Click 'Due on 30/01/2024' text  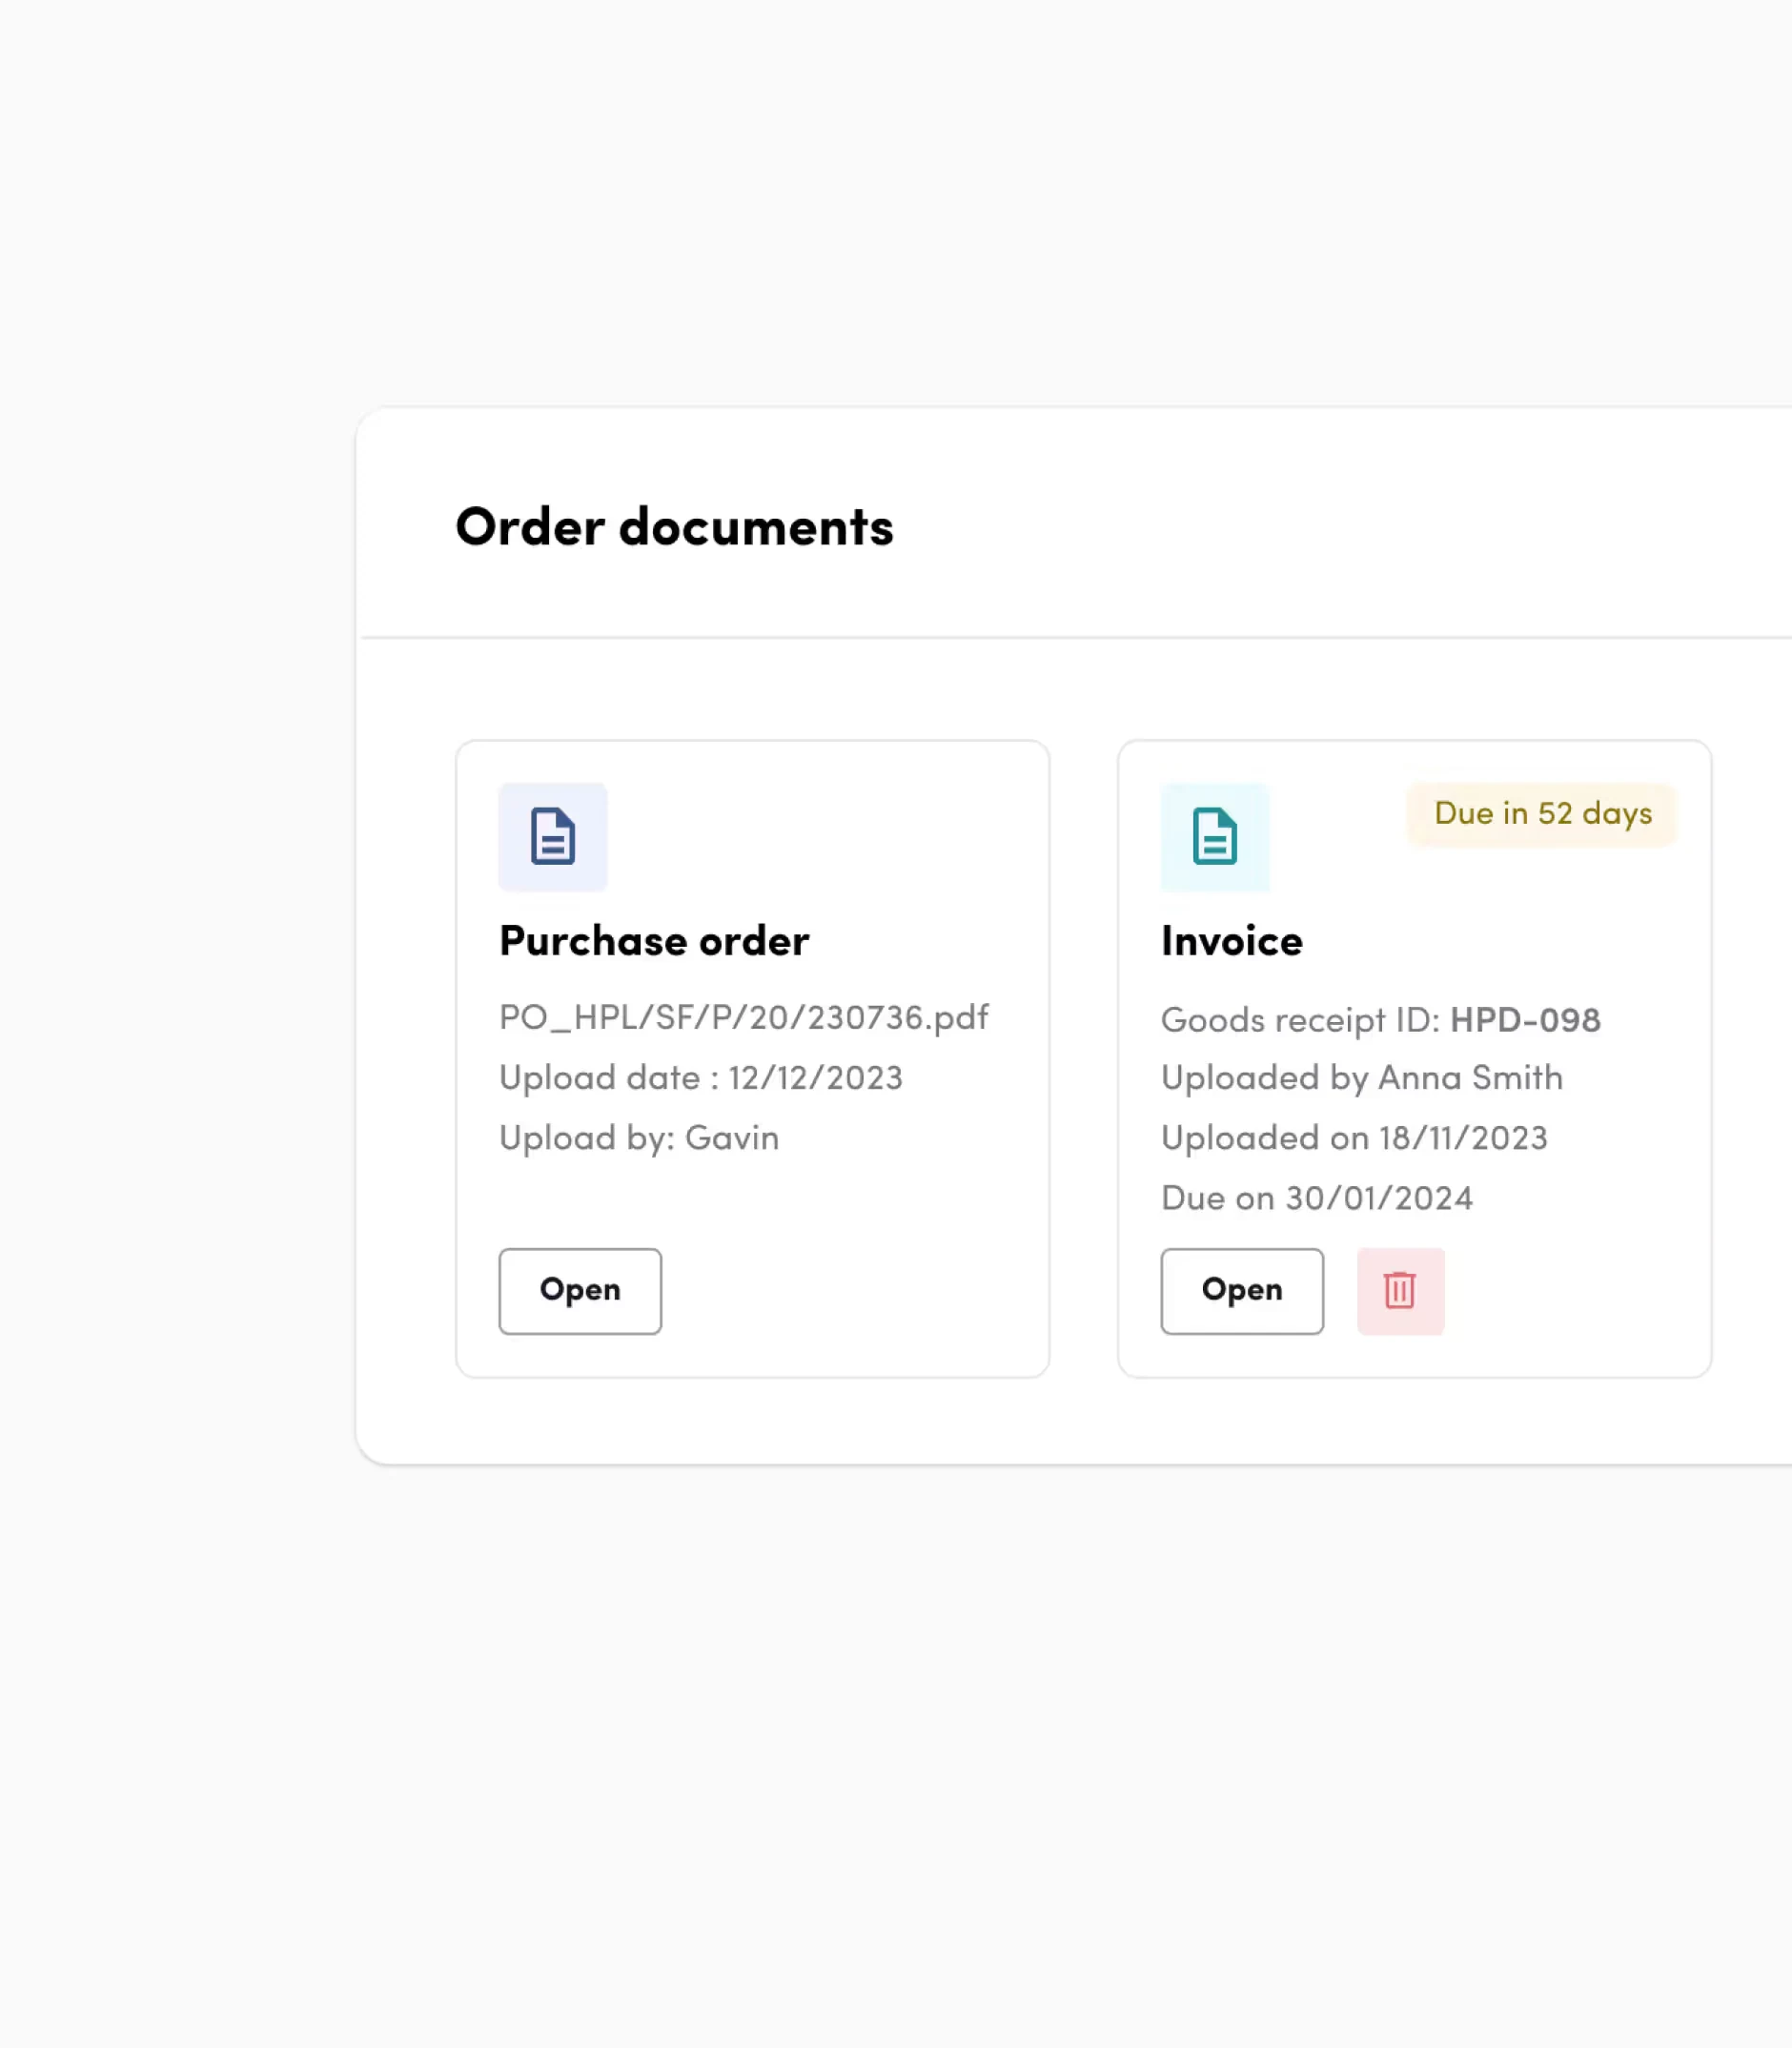1317,1198
